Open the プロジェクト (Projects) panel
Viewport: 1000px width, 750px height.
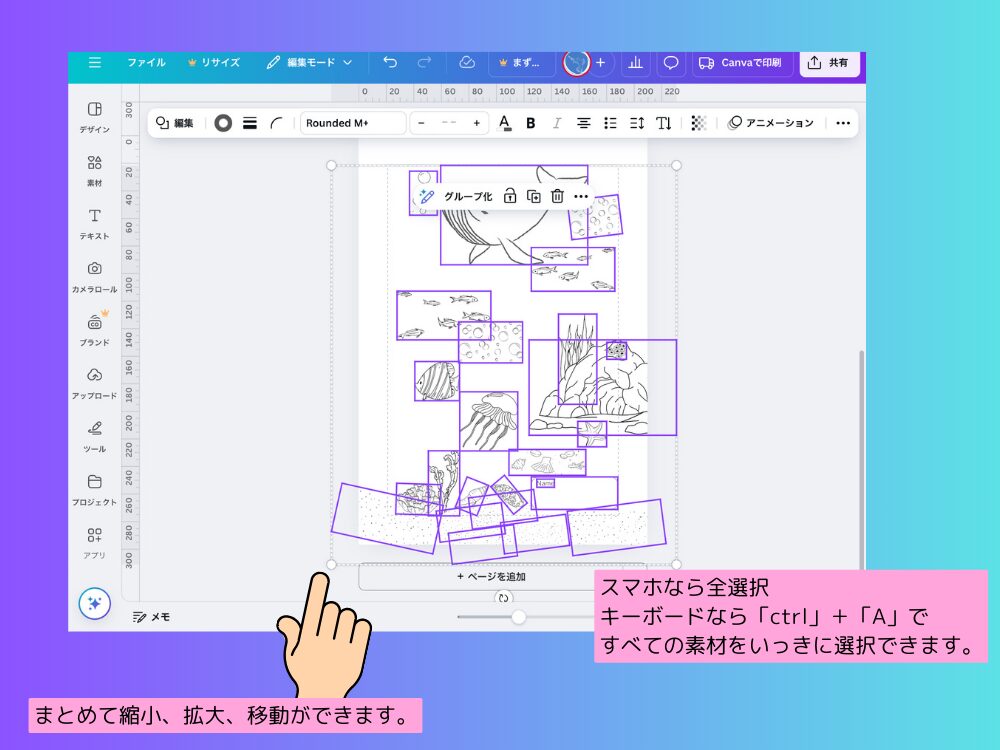coord(94,486)
